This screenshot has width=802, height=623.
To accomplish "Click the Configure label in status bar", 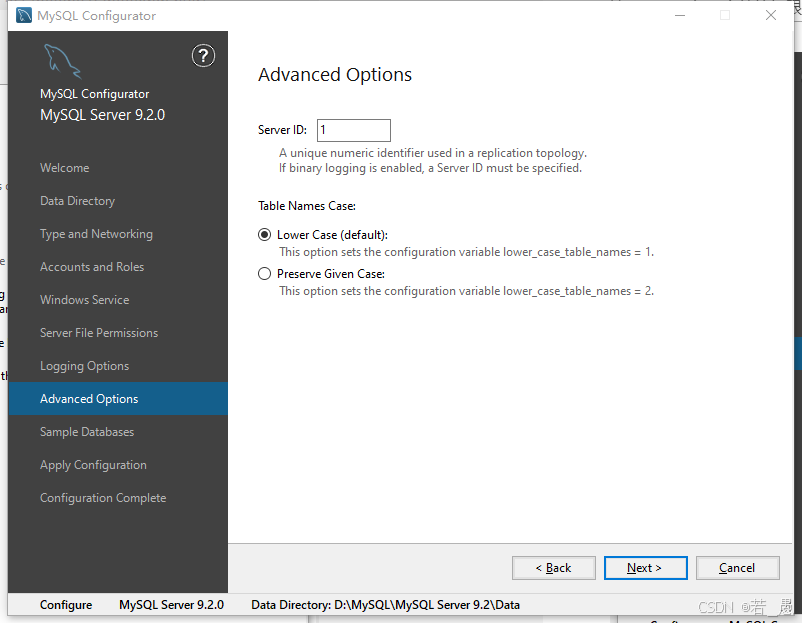I will [66, 605].
